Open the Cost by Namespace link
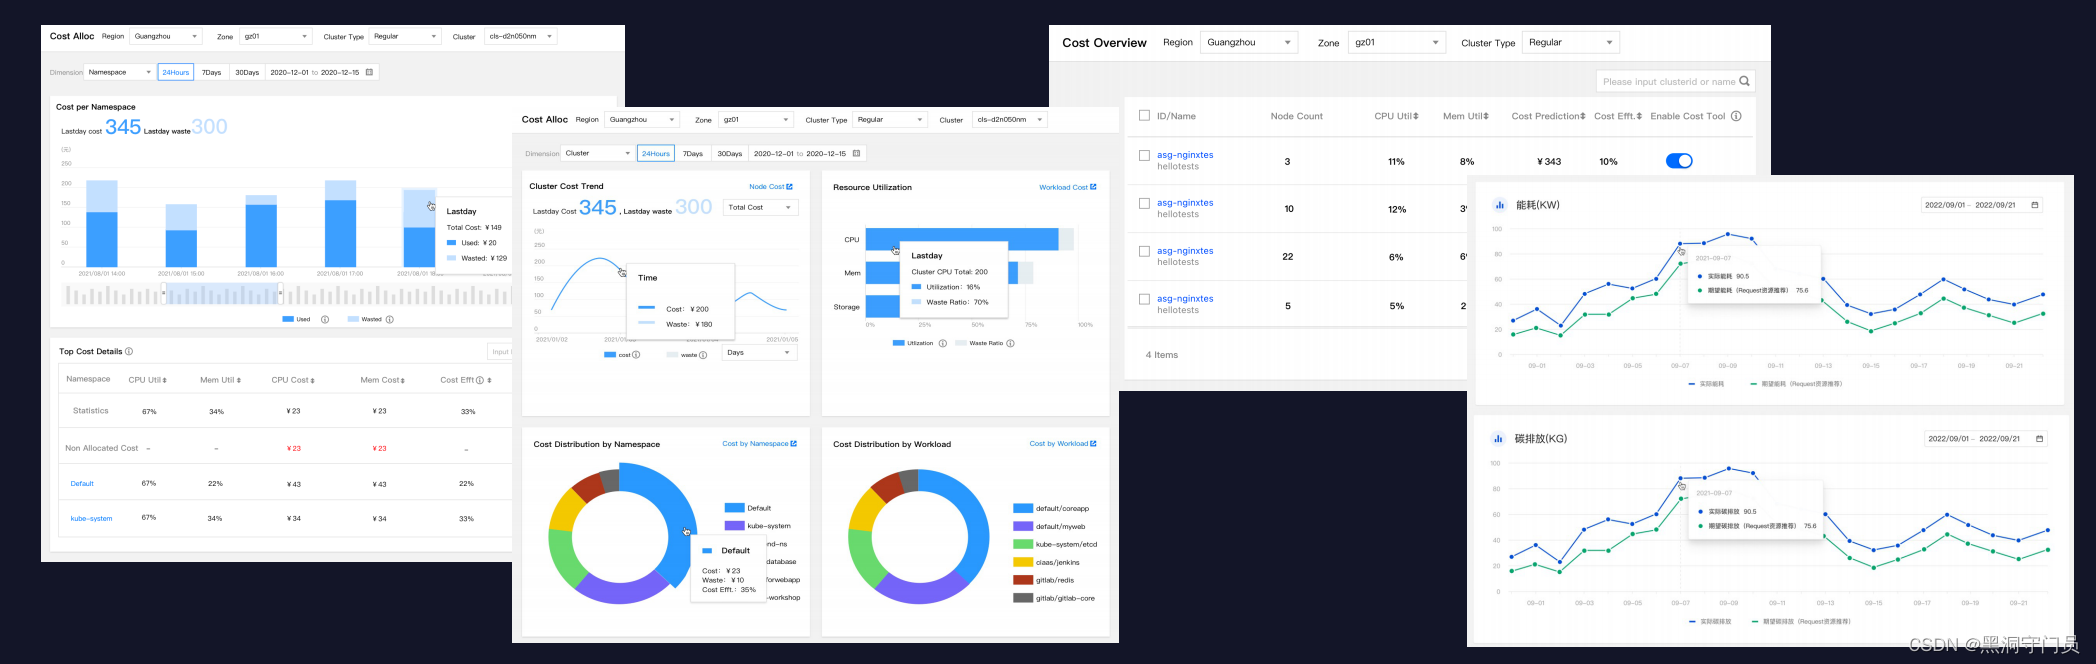The height and width of the screenshot is (664, 2096). (x=759, y=444)
